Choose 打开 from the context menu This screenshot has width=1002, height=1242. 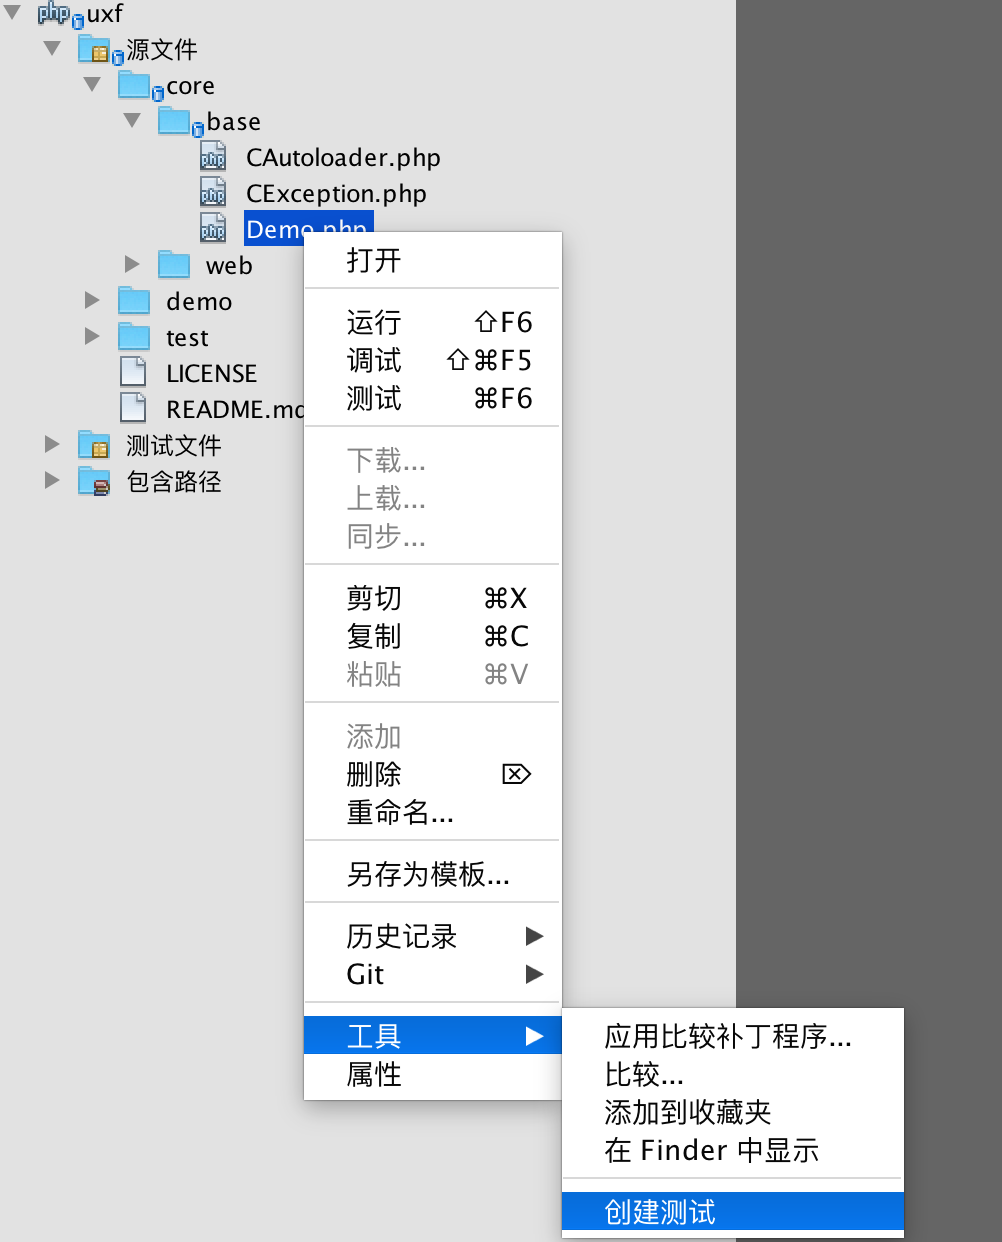[x=433, y=261]
